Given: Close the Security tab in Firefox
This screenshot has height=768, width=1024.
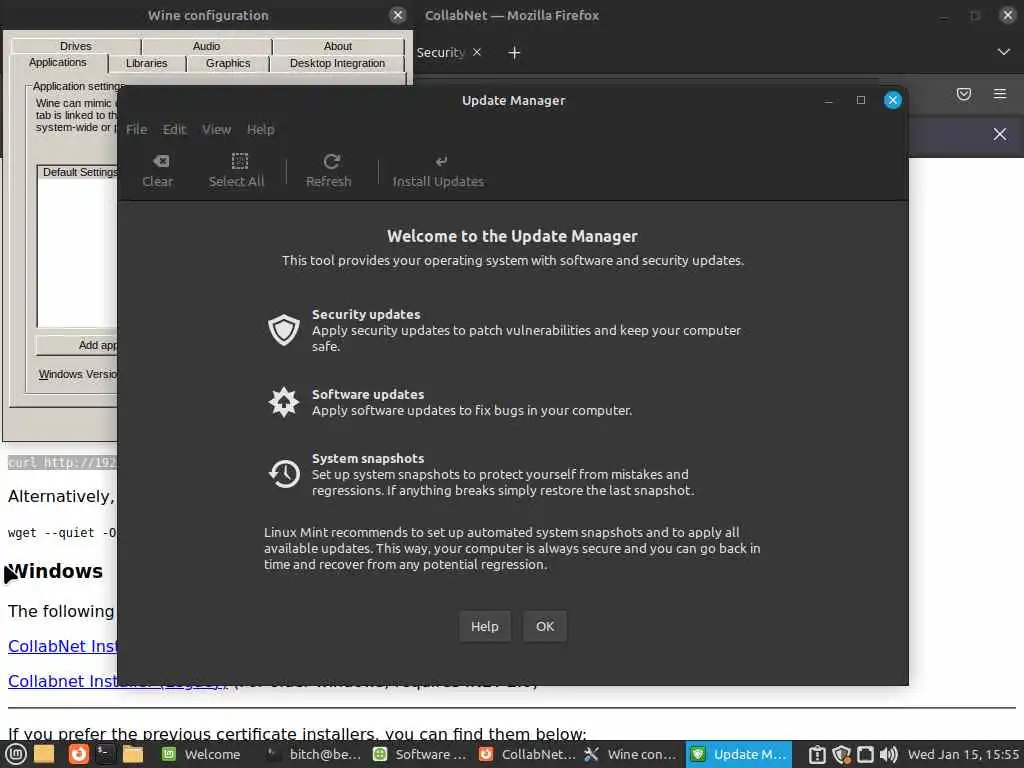Looking at the screenshot, I should coord(477,52).
